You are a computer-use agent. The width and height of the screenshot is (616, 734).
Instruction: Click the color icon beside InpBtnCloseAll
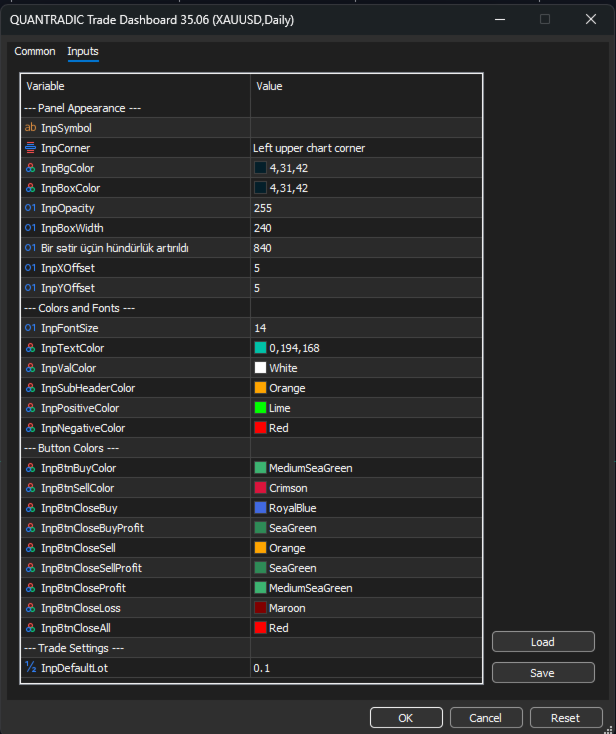pyautogui.click(x=30, y=628)
